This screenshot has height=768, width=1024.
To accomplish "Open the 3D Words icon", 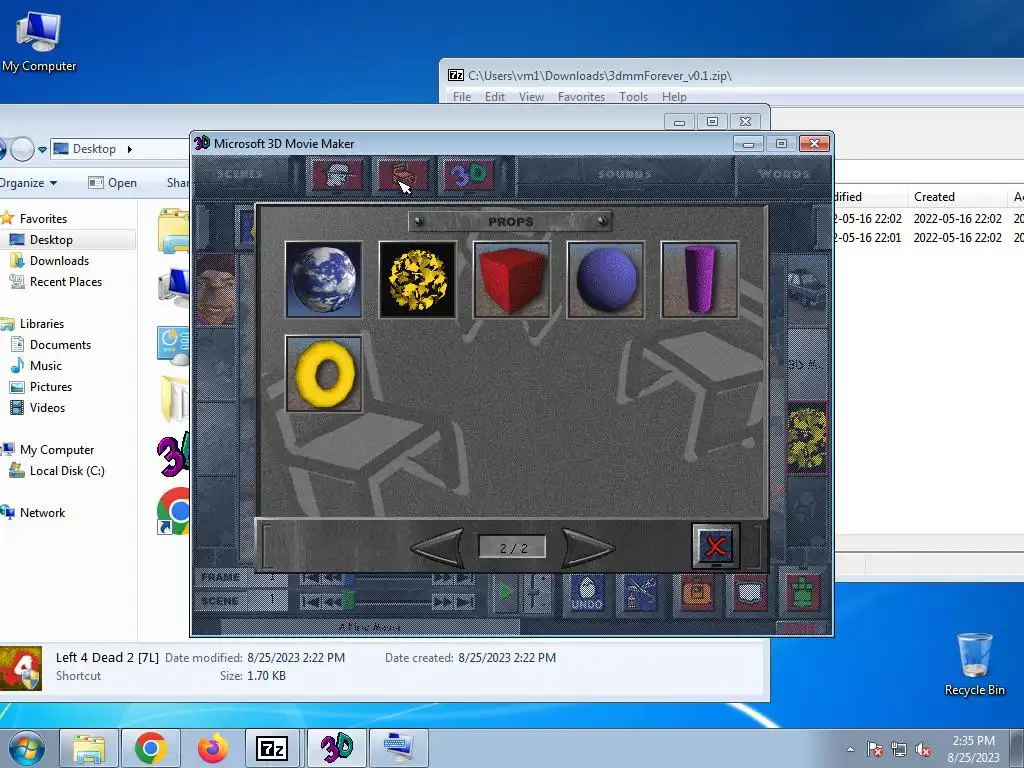I will tap(469, 174).
